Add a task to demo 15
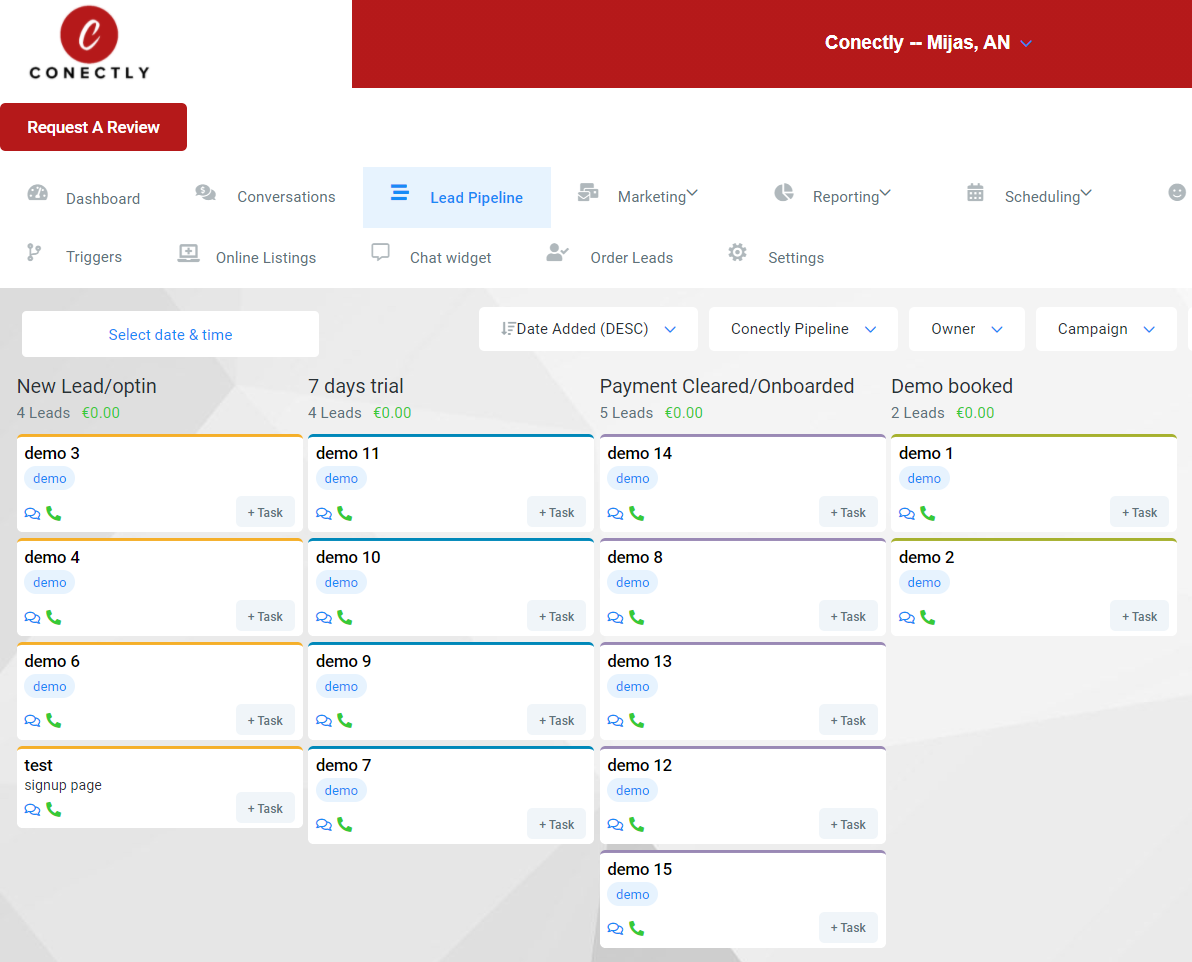The image size is (1192, 962). click(x=848, y=928)
